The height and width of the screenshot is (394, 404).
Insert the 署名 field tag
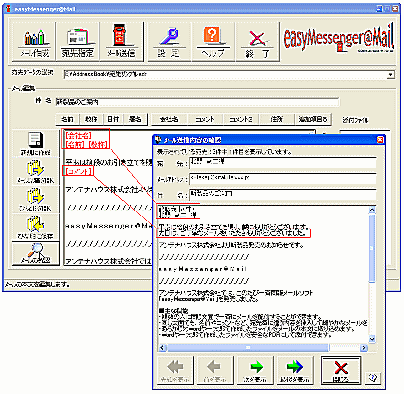tap(135, 119)
